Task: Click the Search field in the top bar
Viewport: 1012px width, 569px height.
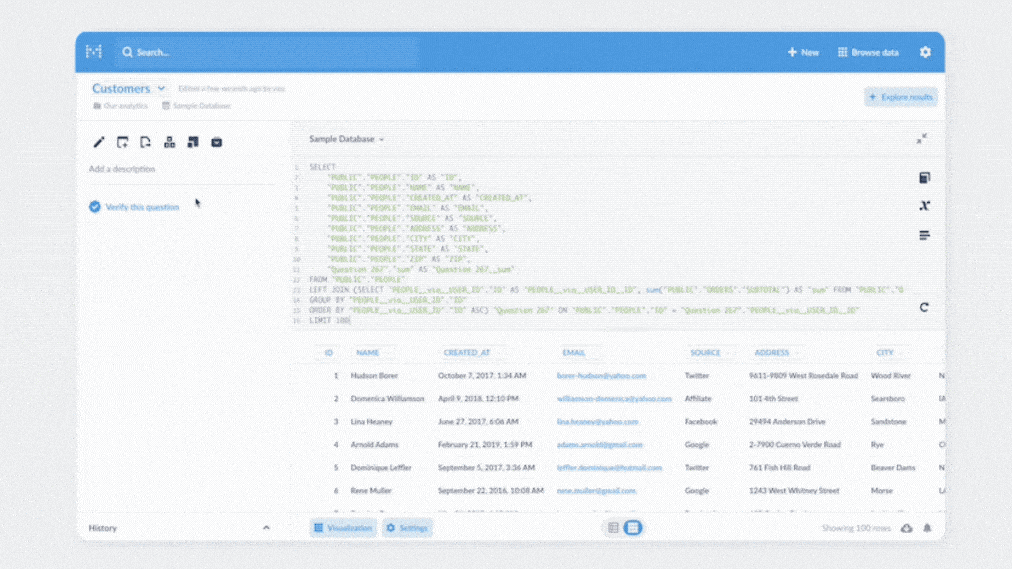Action: click(268, 52)
